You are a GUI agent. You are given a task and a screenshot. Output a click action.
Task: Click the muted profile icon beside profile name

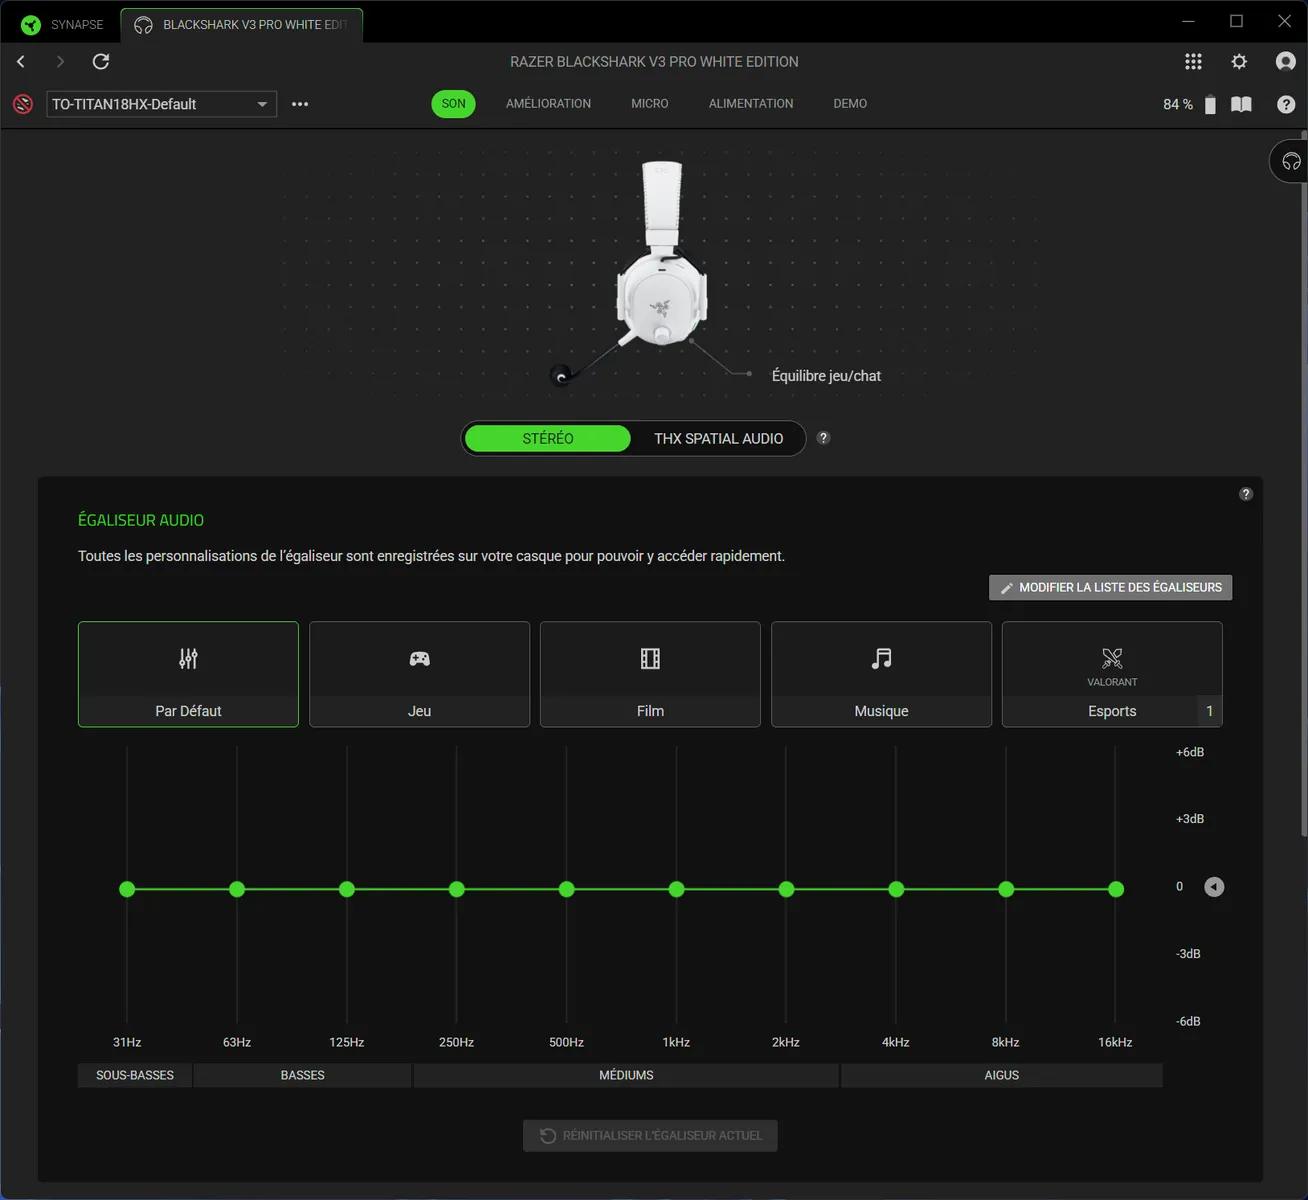(x=23, y=104)
